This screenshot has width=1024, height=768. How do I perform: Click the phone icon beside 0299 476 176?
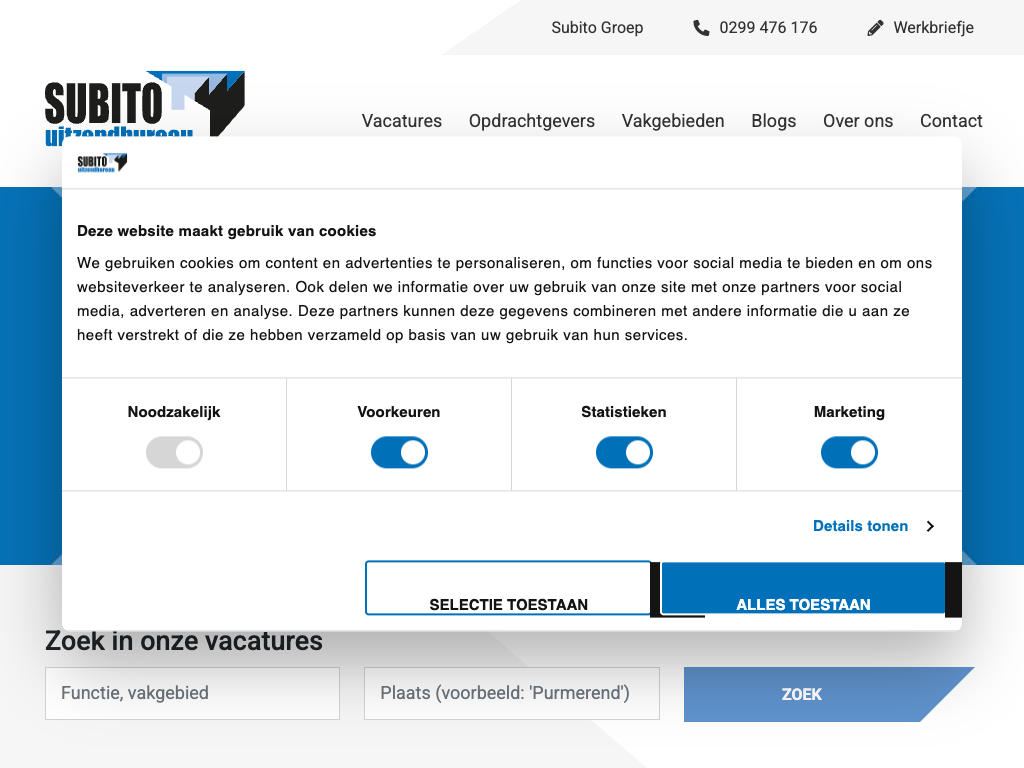point(701,28)
